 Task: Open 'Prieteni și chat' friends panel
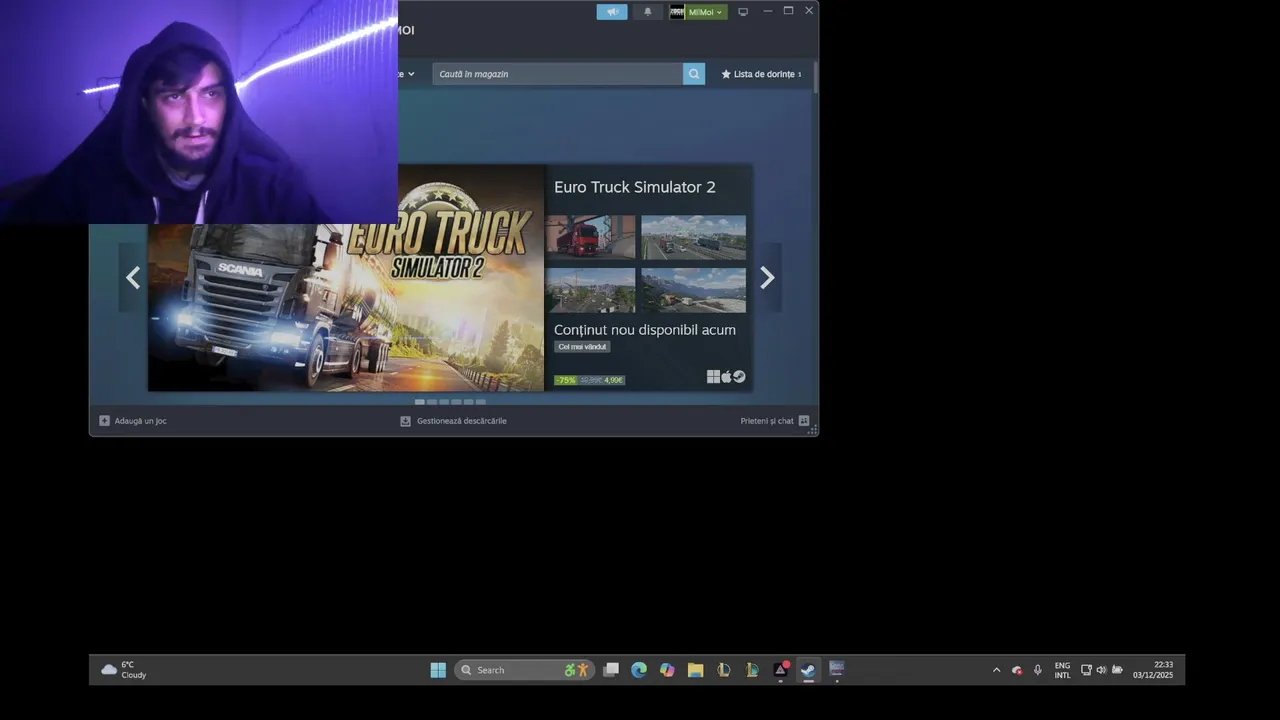click(x=775, y=421)
